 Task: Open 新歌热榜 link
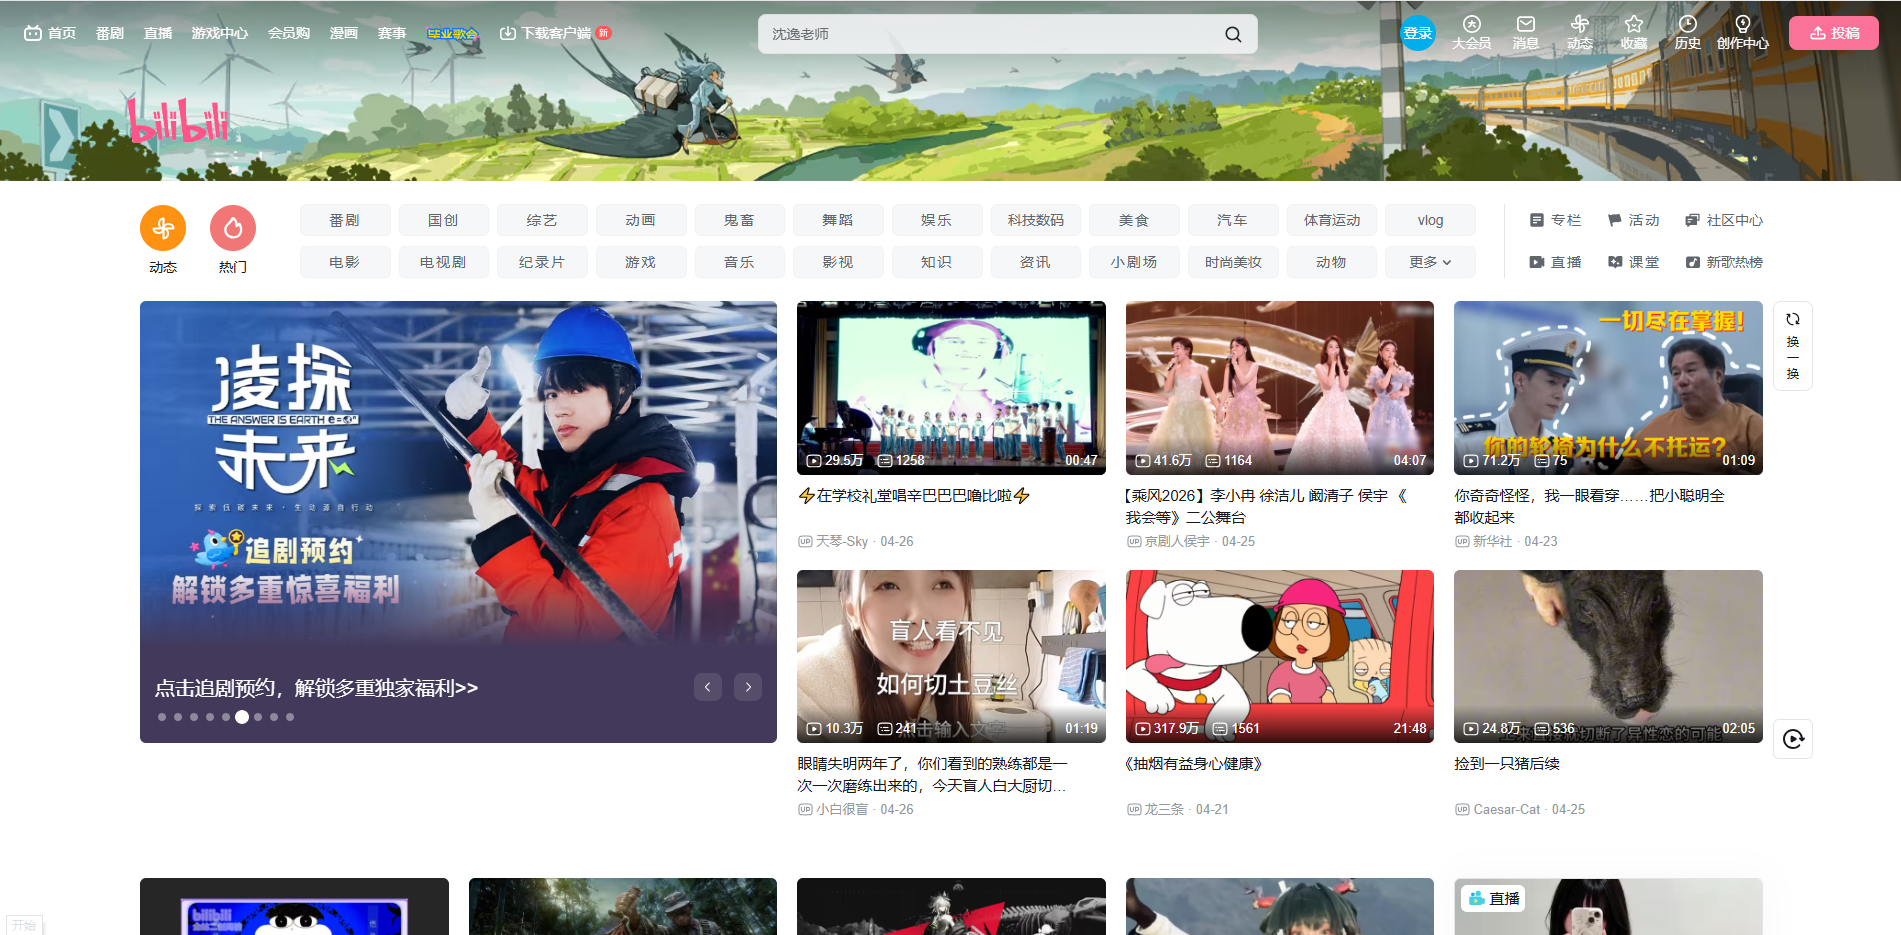1724,262
